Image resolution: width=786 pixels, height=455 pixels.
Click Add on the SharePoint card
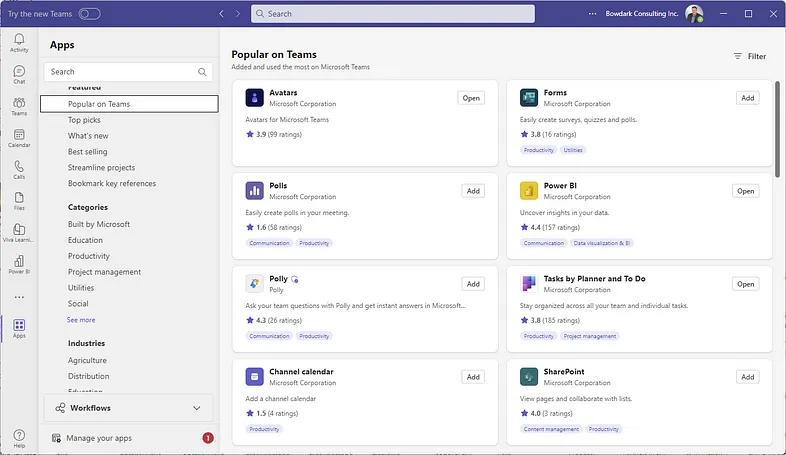coord(747,377)
